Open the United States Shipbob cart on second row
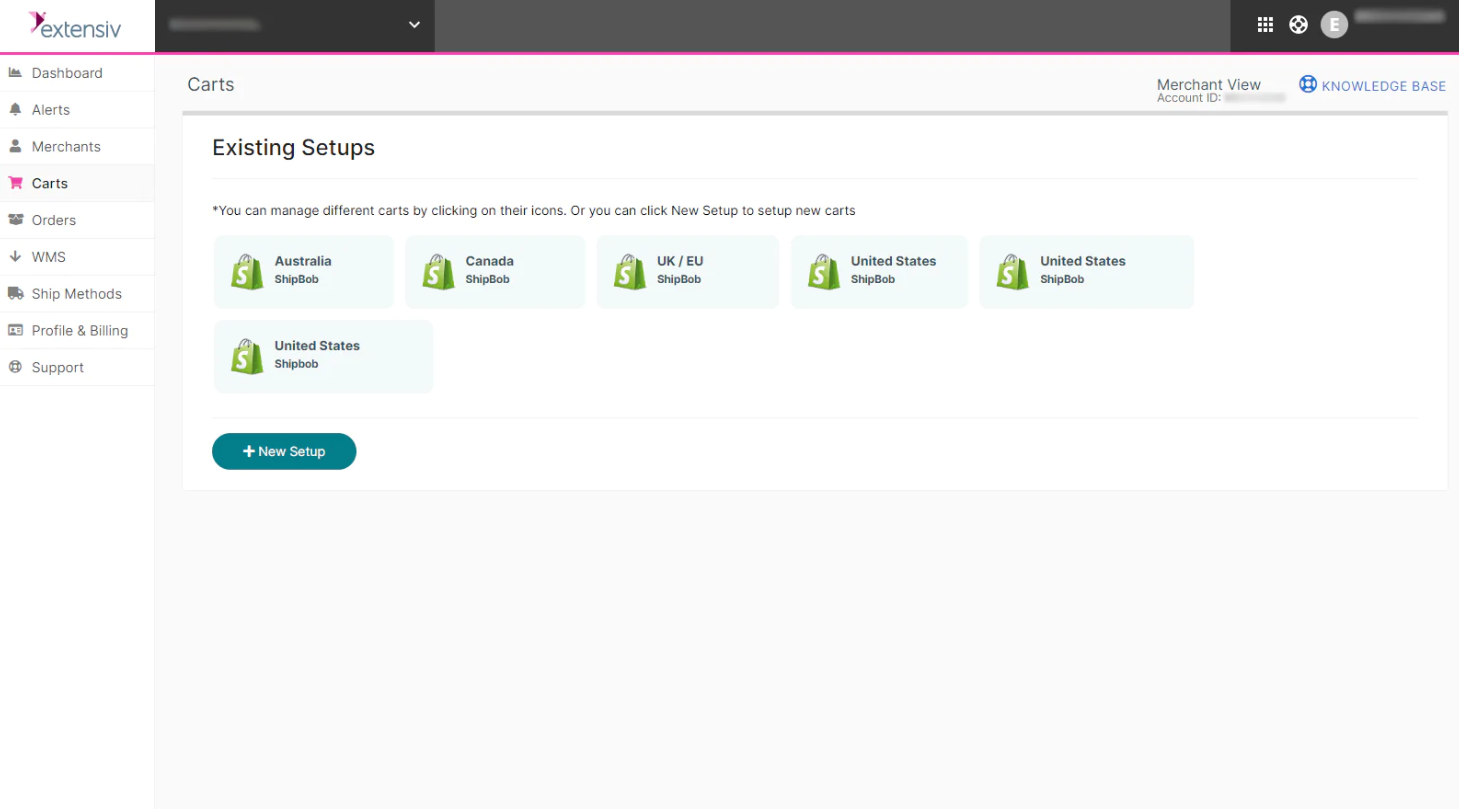The width and height of the screenshot is (1459, 809). pos(322,356)
